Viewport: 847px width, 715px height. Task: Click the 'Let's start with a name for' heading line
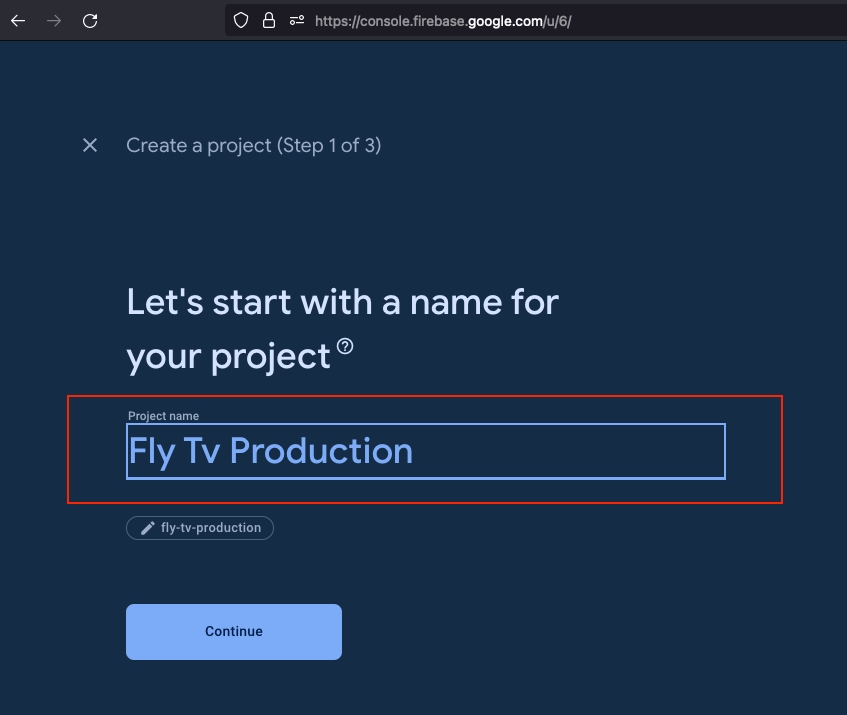tap(342, 301)
